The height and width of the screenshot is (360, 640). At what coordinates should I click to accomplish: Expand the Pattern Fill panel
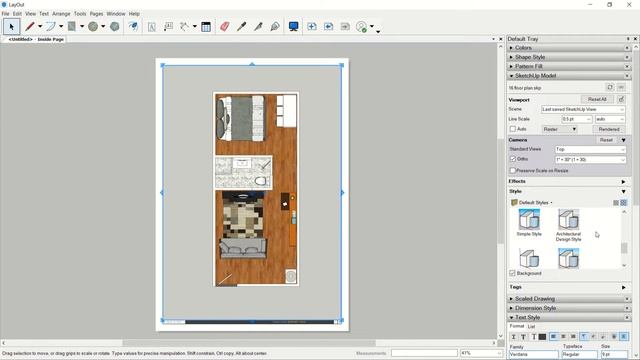pos(569,66)
